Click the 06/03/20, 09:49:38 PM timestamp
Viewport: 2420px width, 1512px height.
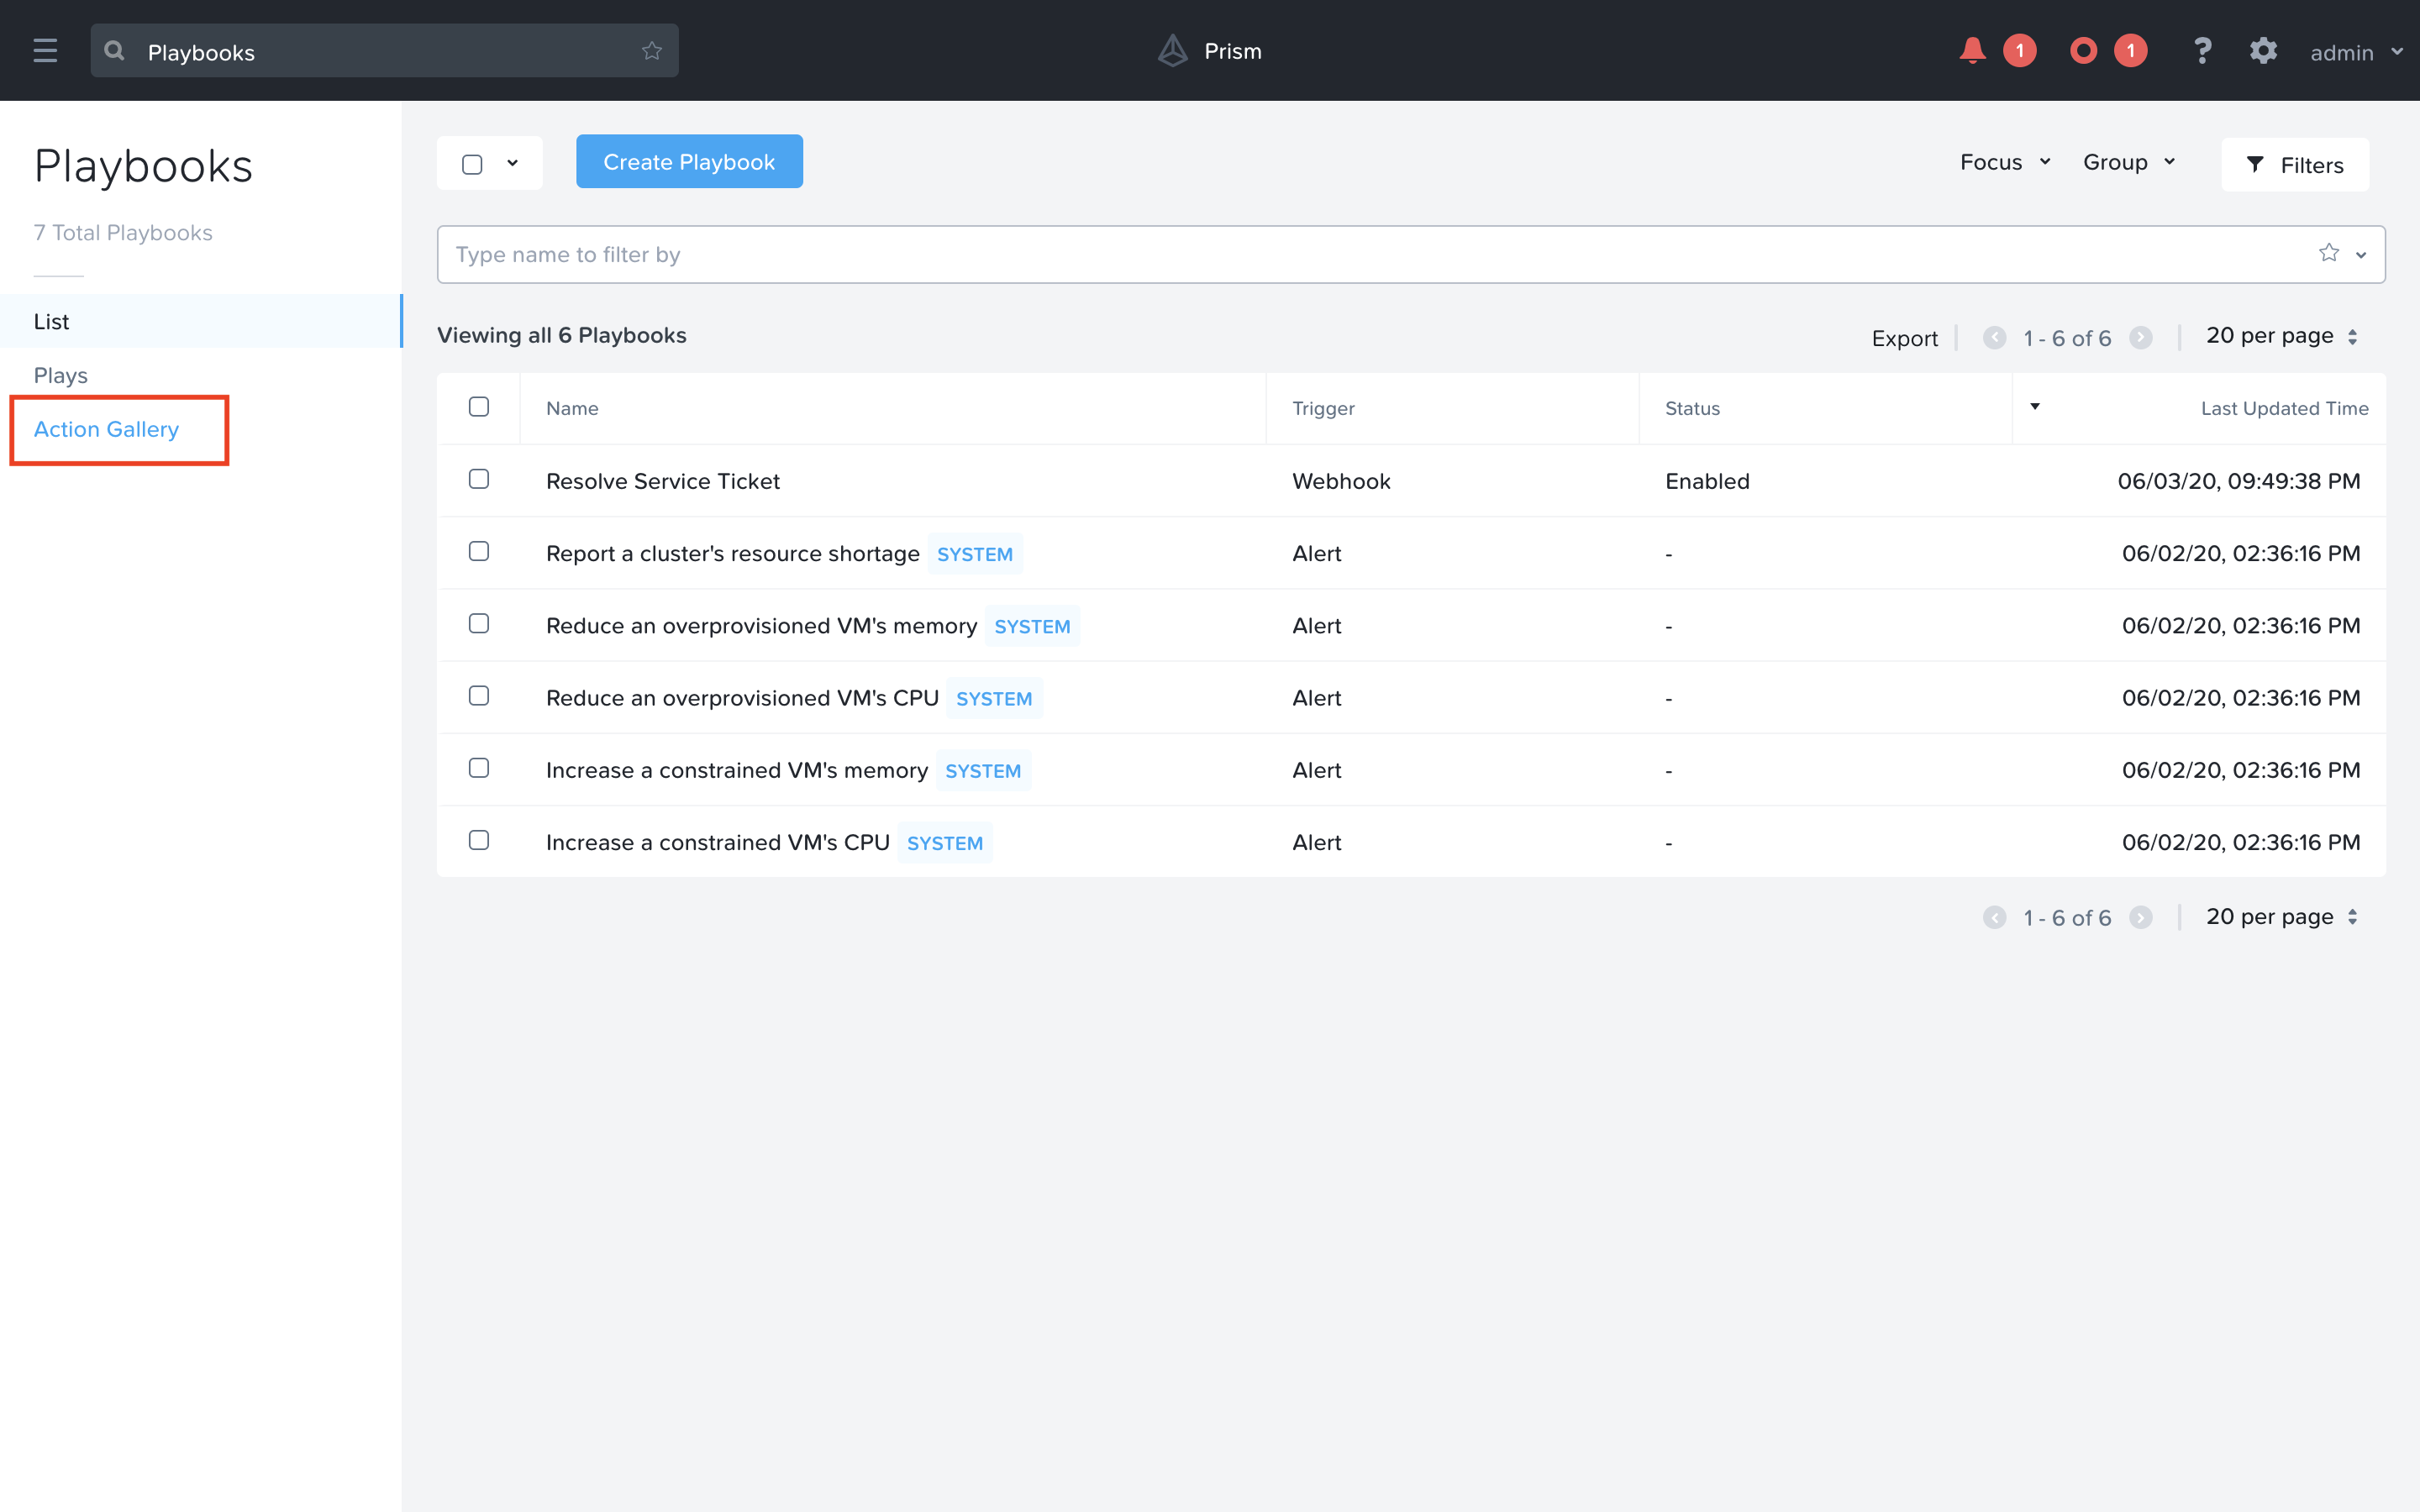(x=2239, y=481)
